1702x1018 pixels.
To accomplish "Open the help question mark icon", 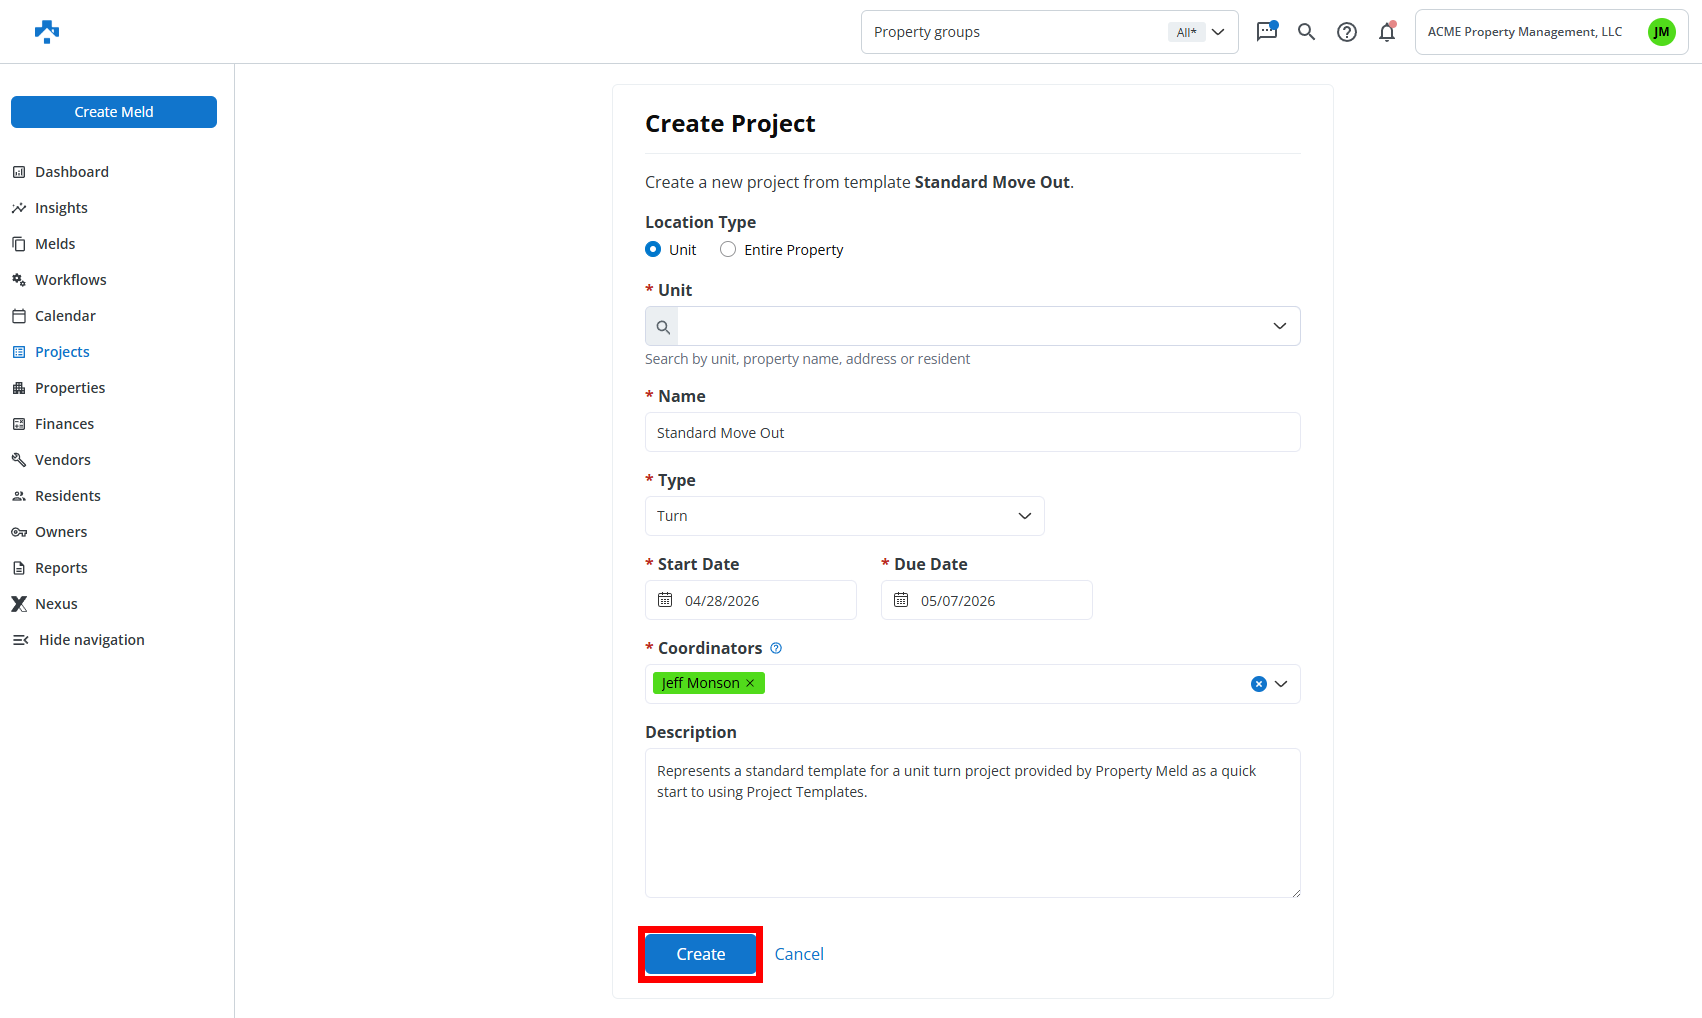I will coord(1347,32).
